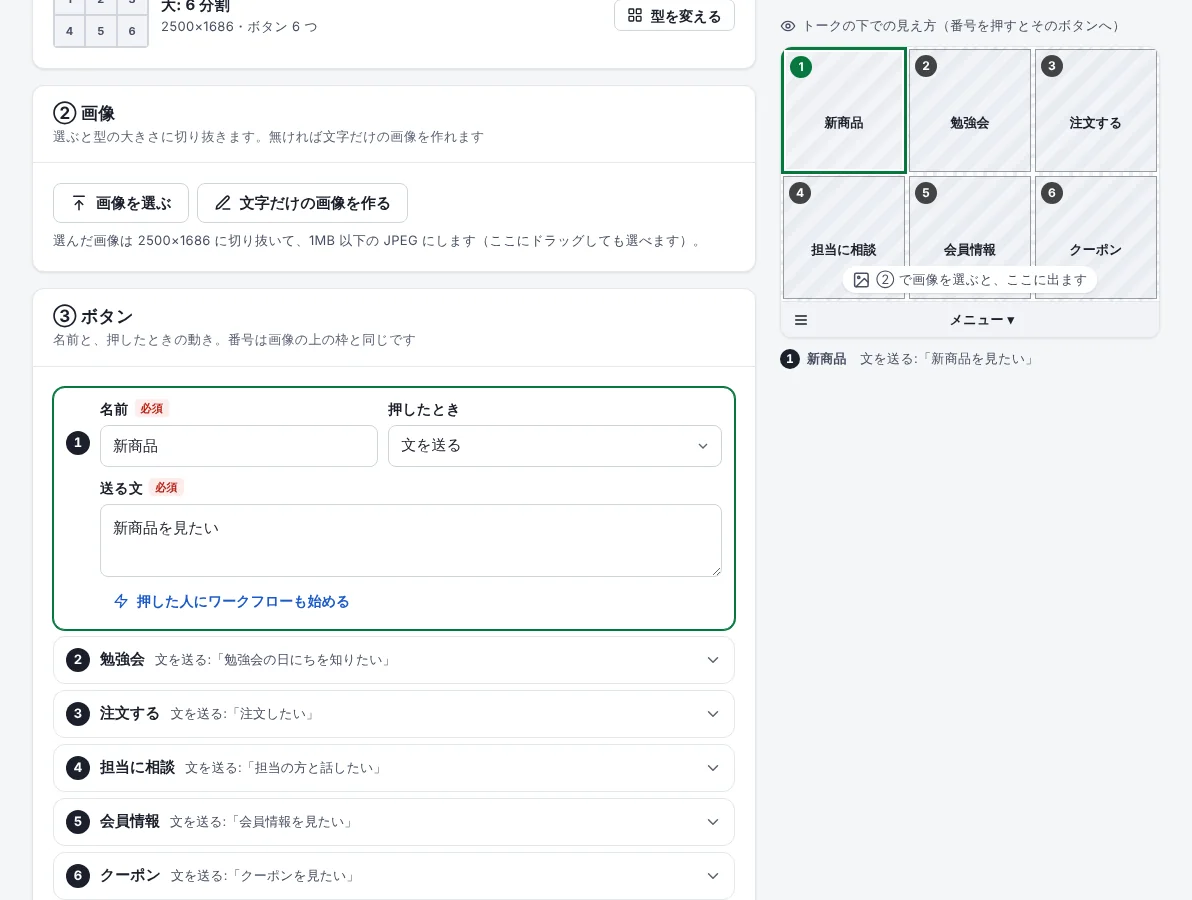The image size is (1192, 900).
Task: Click the text 文を送る:「注文したい」
Action: click(x=243, y=714)
